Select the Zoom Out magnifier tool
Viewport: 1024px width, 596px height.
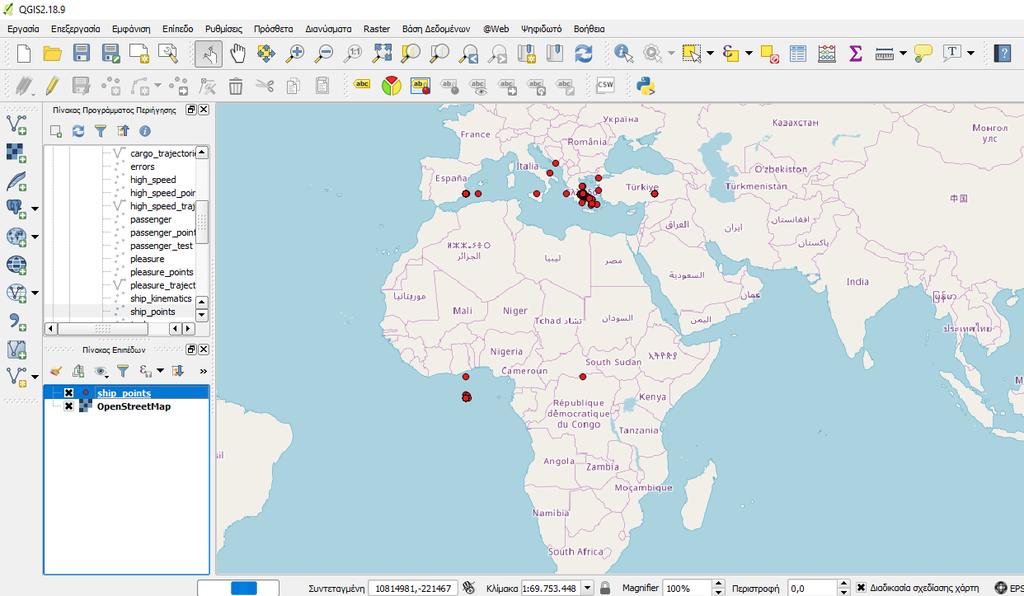point(324,53)
